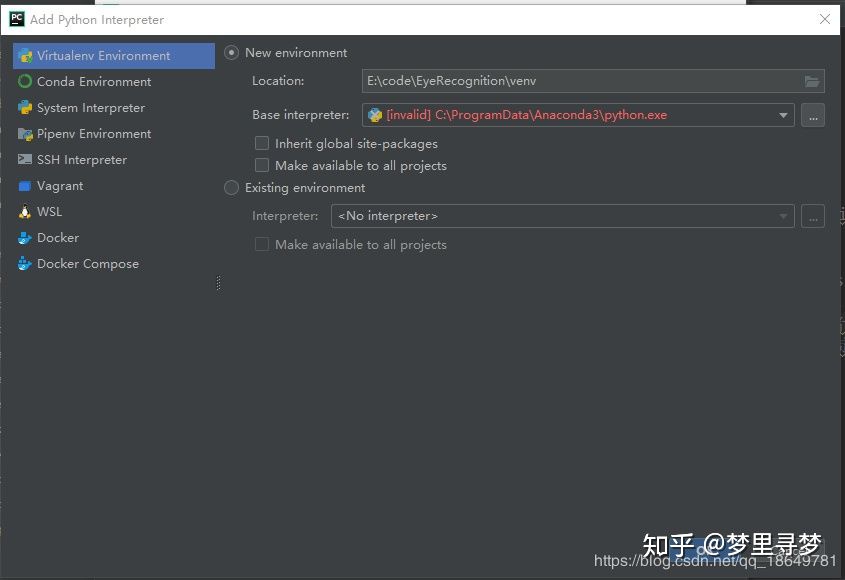The width and height of the screenshot is (845, 580).
Task: Select Virtualenv Environment in sidebar
Action: pos(114,56)
